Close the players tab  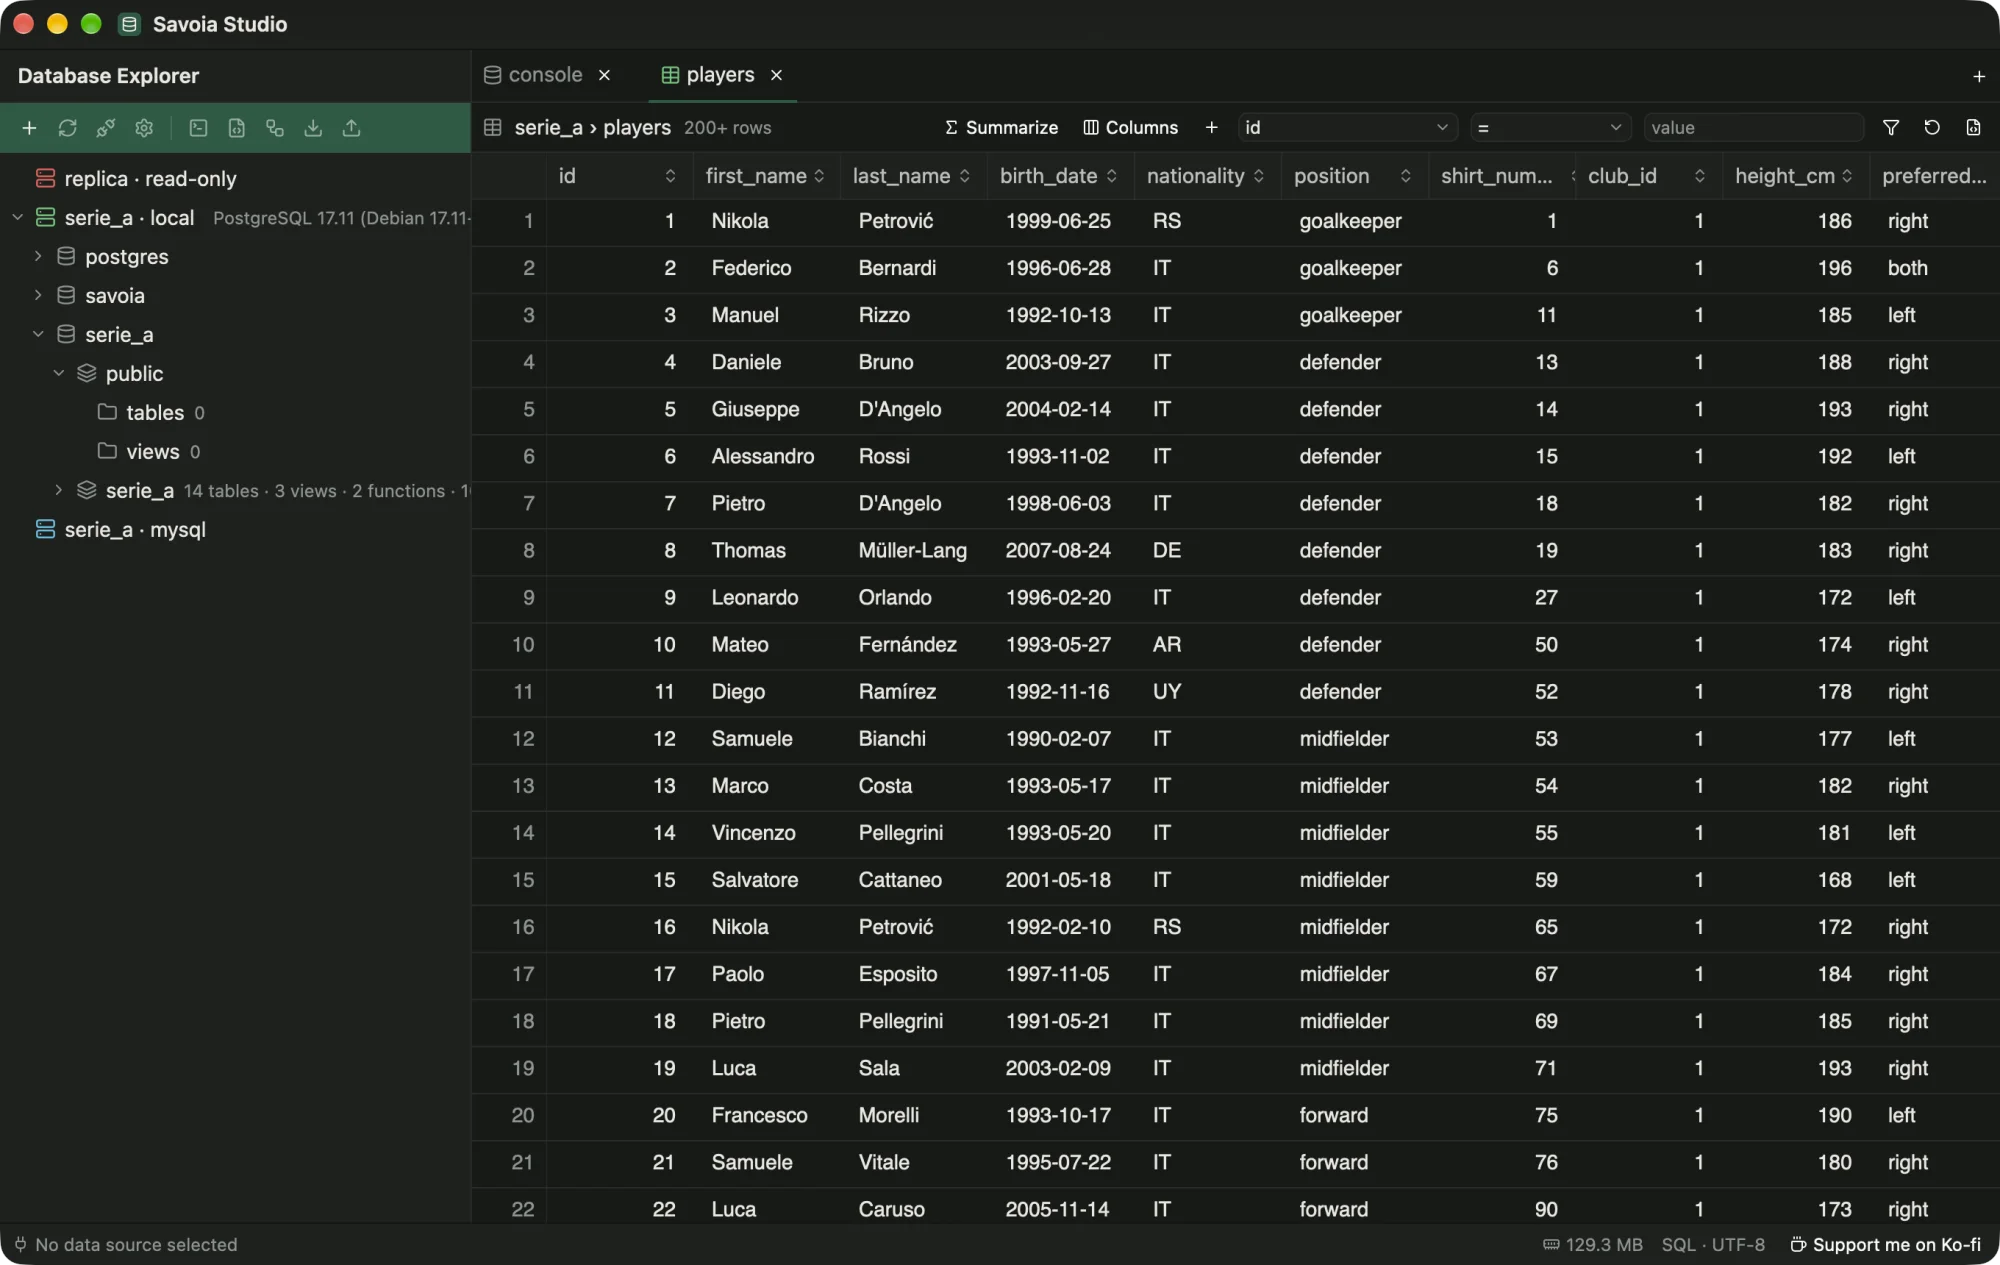[776, 75]
